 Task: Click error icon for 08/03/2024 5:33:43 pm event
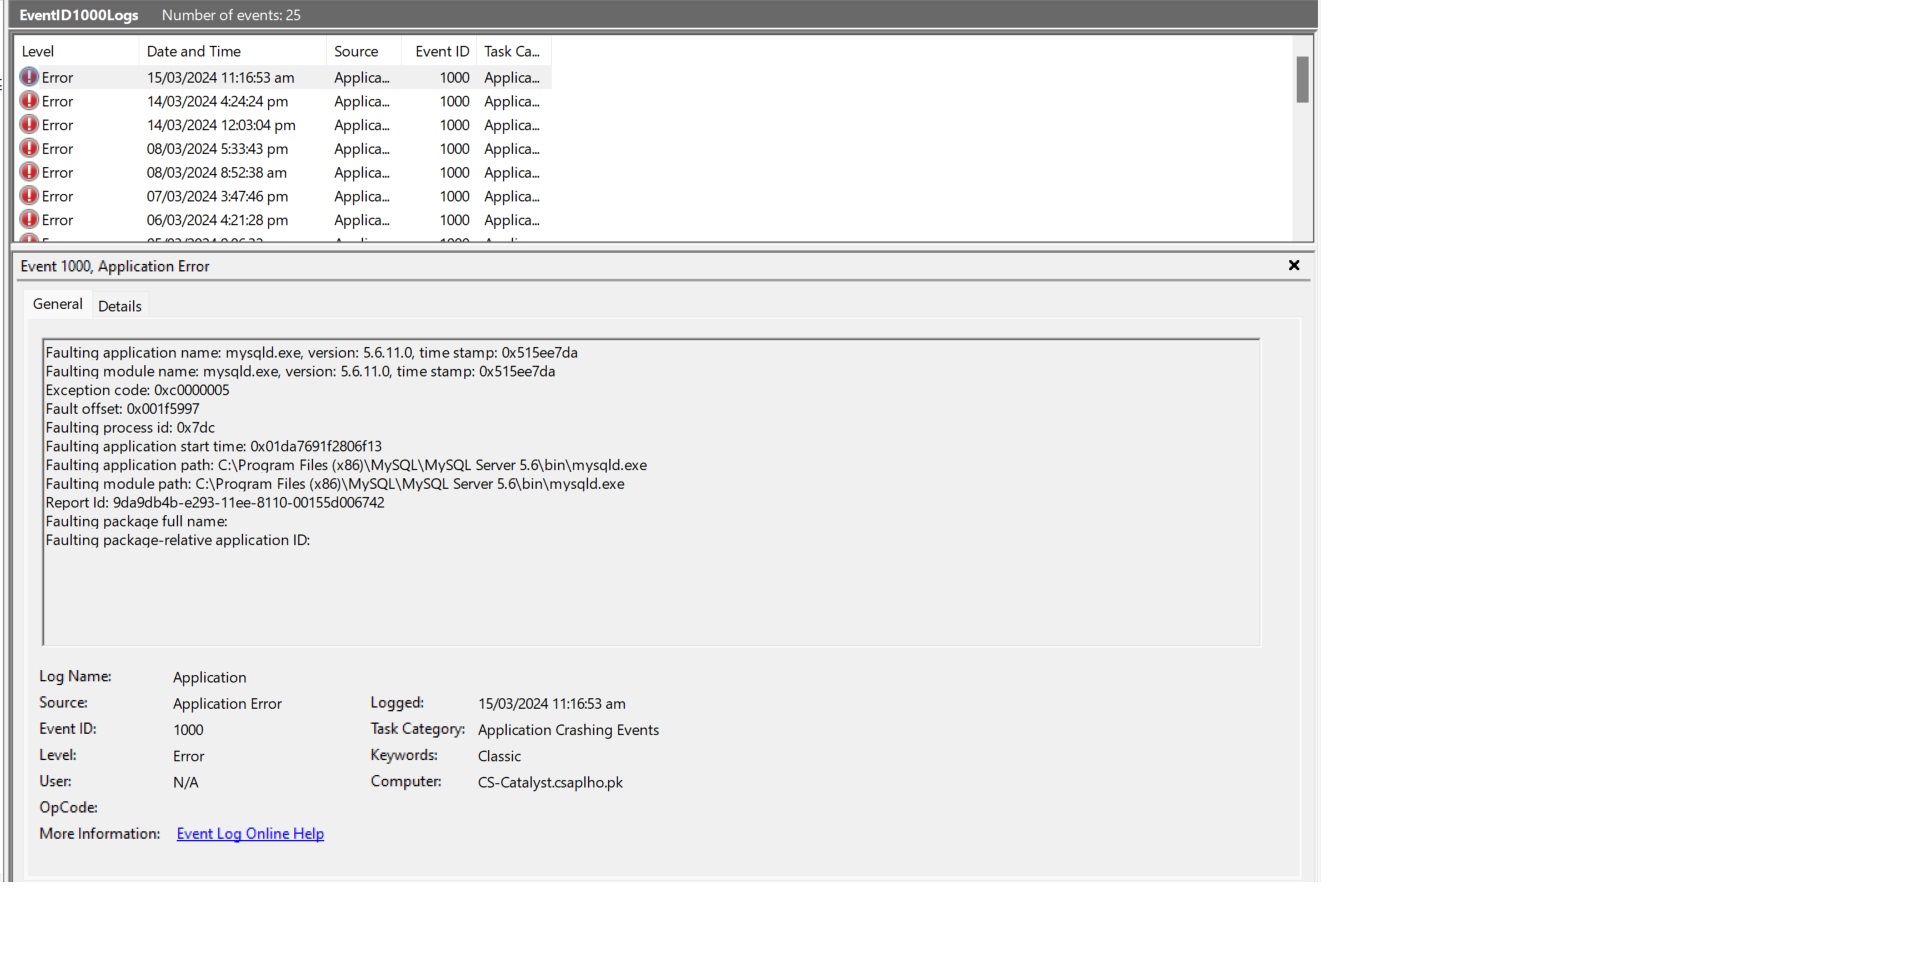pos(29,149)
